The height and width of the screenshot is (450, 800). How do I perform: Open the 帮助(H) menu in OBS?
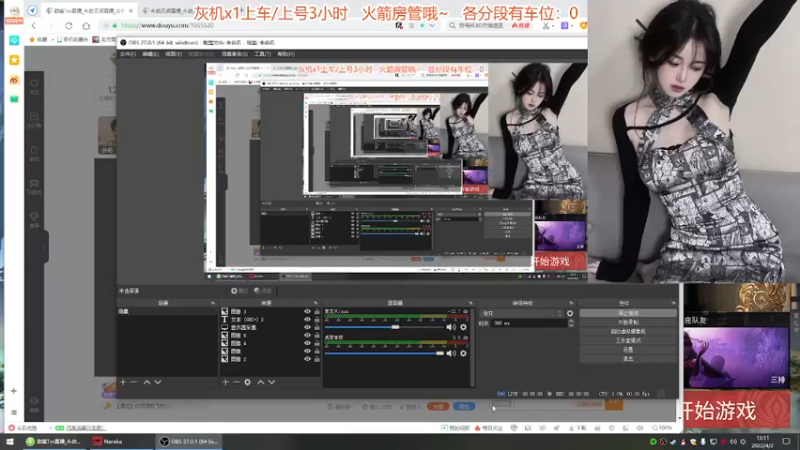point(286,54)
